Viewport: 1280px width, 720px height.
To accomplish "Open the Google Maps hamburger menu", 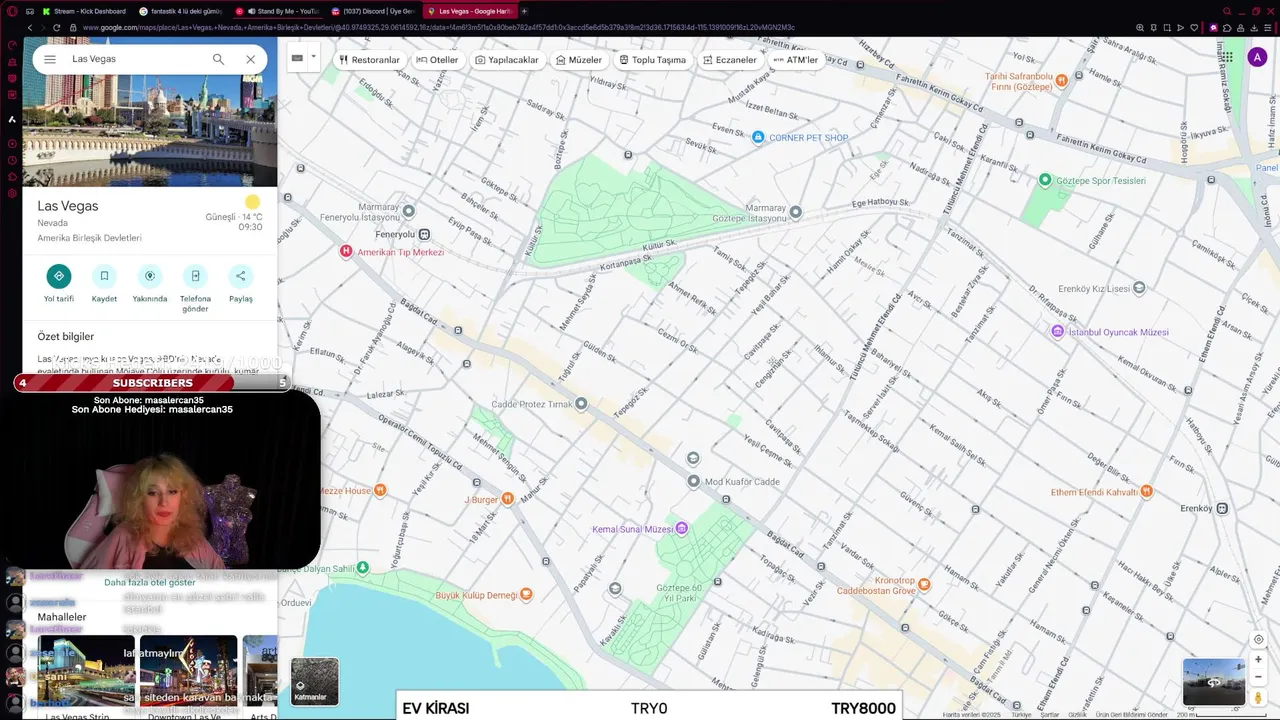I will tap(50, 59).
